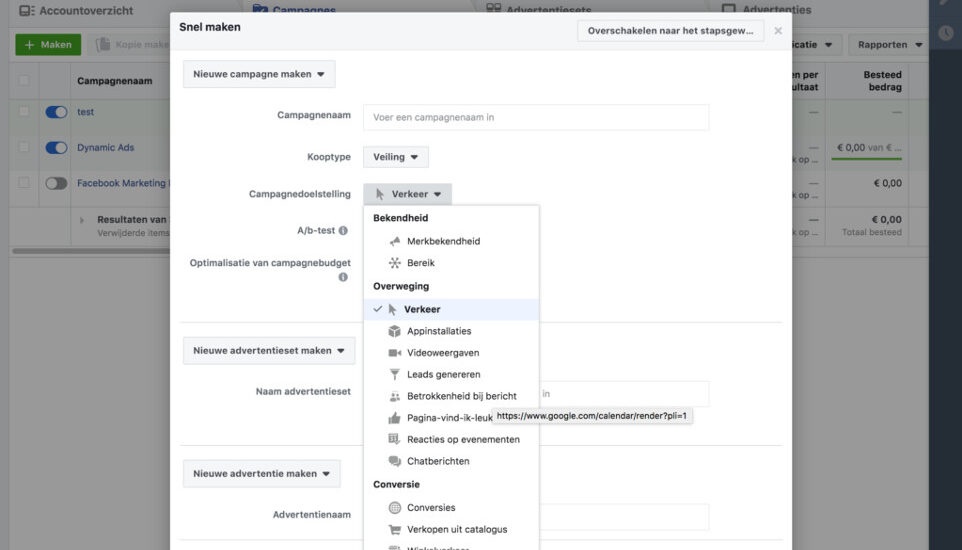
Task: Click the Besteed bedrag column header
Action: [882, 81]
